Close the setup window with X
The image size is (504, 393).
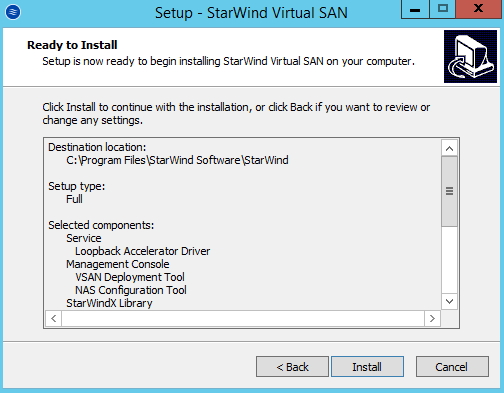(x=479, y=9)
